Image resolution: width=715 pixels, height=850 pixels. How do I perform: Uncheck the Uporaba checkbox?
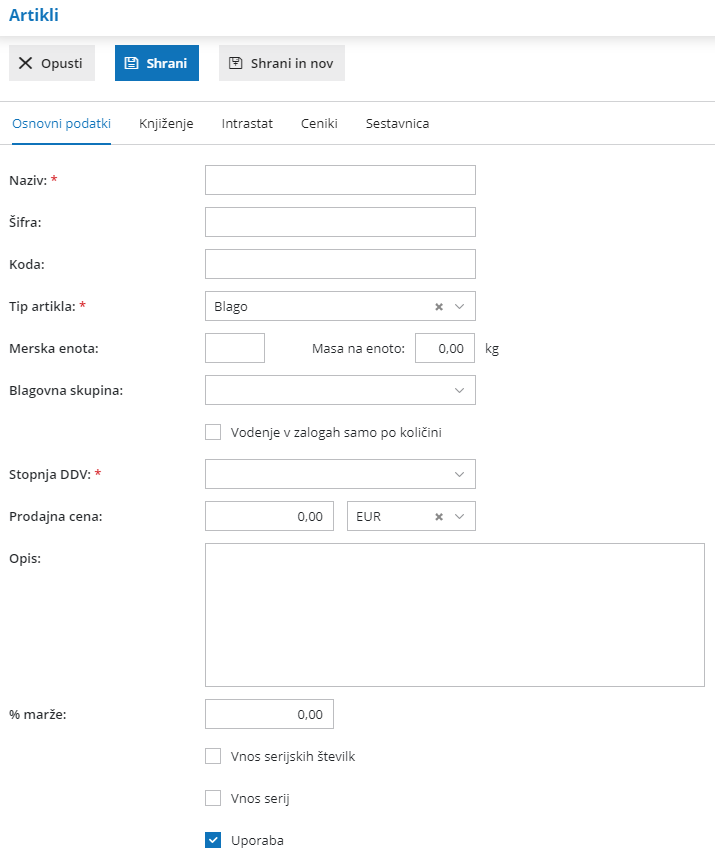pos(213,840)
